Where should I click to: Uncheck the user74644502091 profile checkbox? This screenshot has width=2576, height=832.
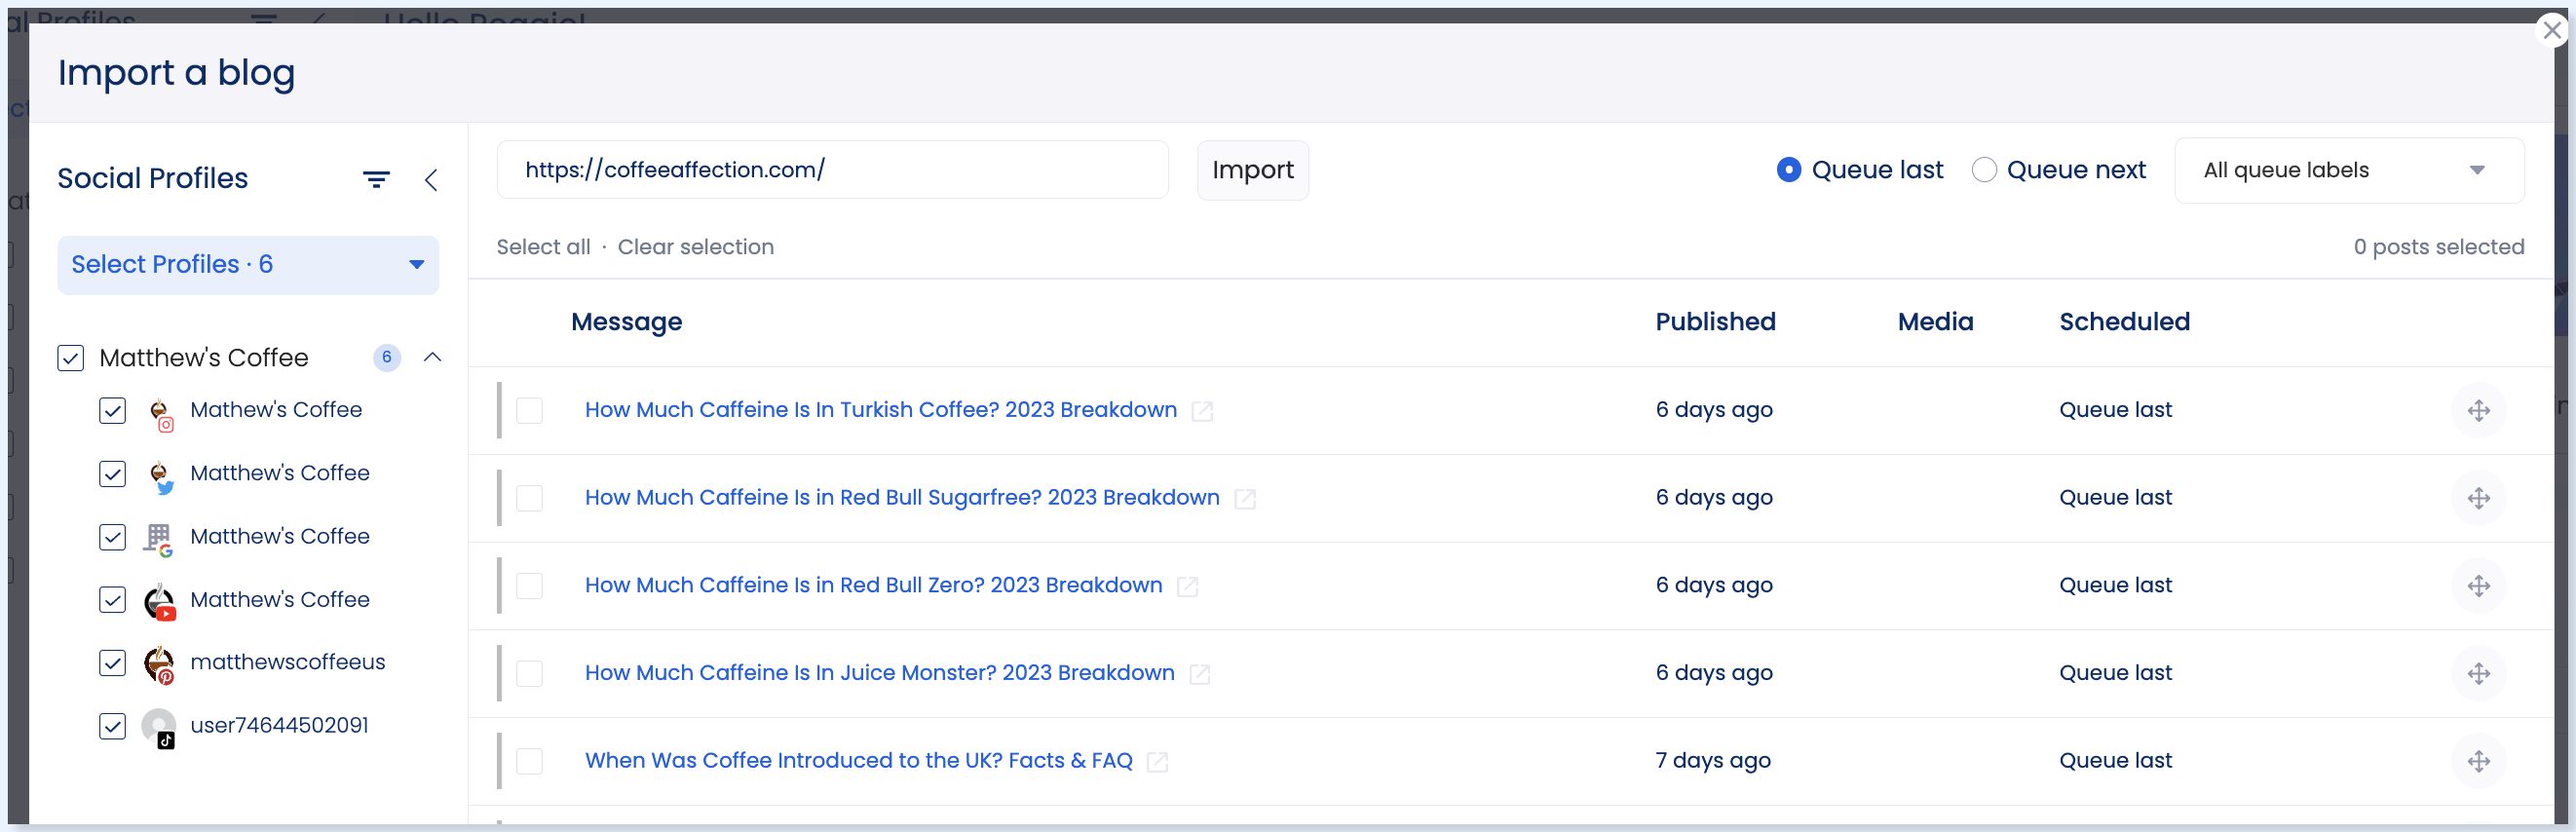[113, 726]
